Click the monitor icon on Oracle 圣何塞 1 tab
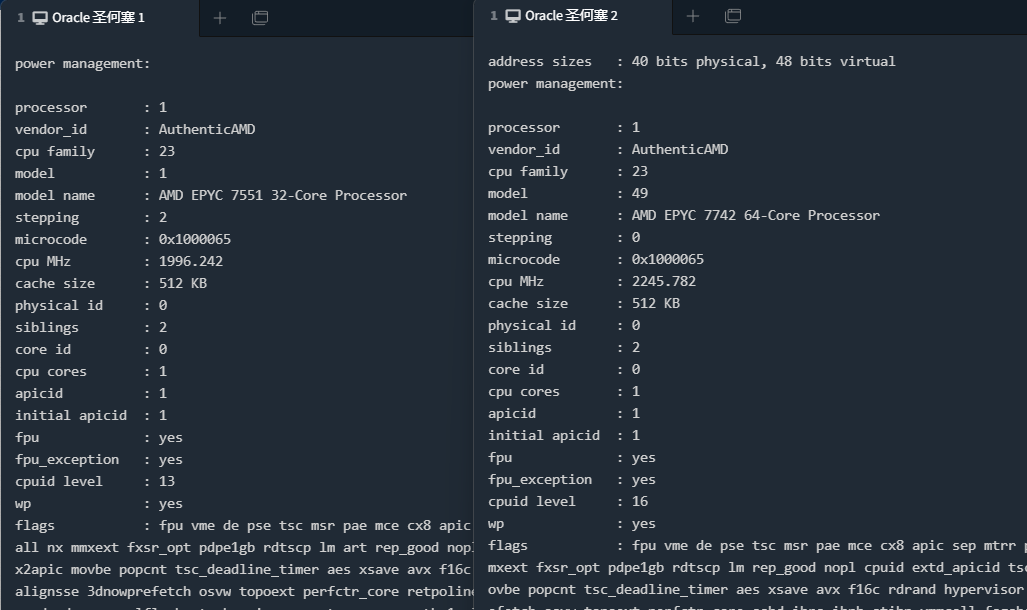 pyautogui.click(x=41, y=18)
